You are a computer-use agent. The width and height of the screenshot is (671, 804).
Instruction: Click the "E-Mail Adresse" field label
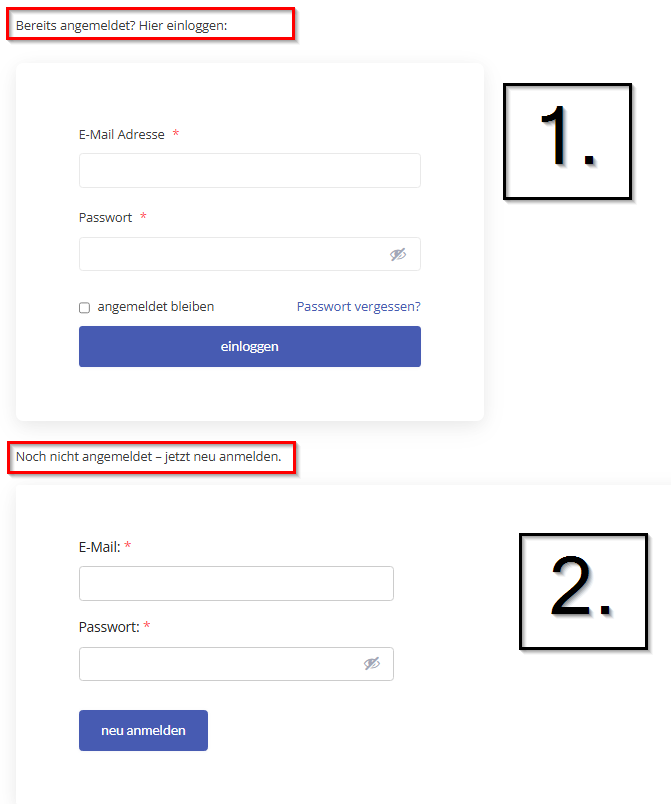121,135
